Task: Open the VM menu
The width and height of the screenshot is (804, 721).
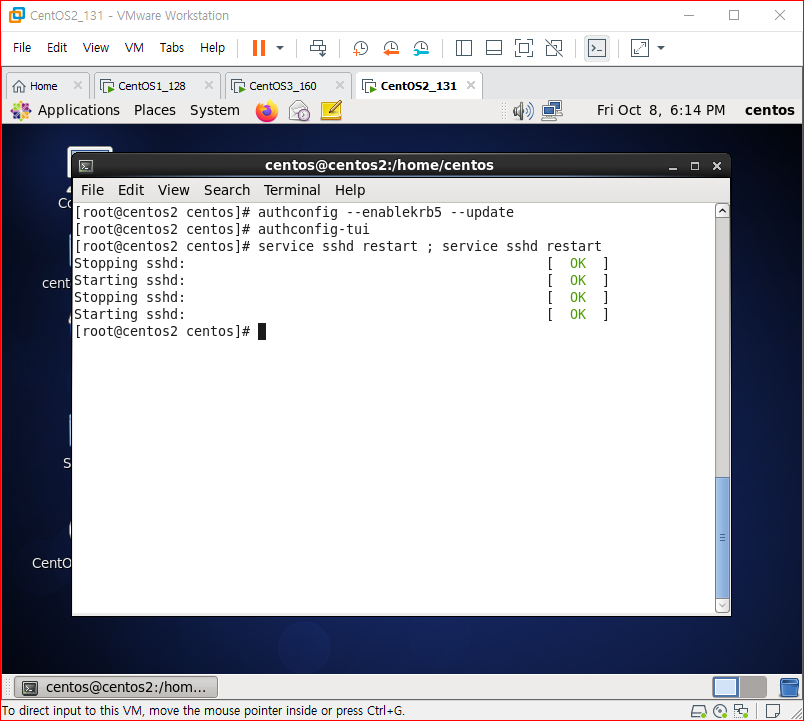Action: [134, 48]
